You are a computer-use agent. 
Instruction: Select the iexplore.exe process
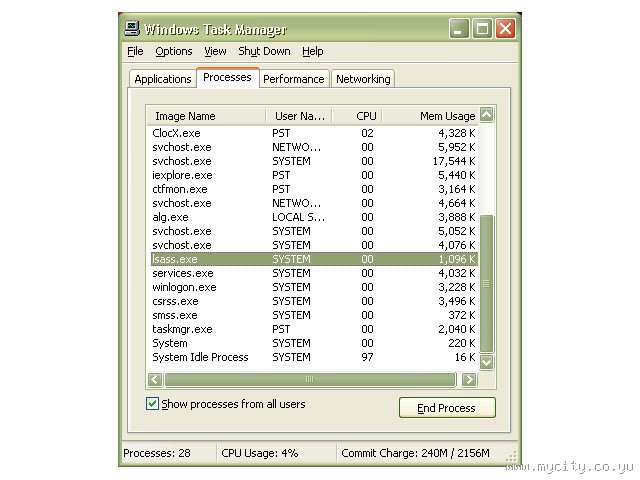click(x=313, y=175)
